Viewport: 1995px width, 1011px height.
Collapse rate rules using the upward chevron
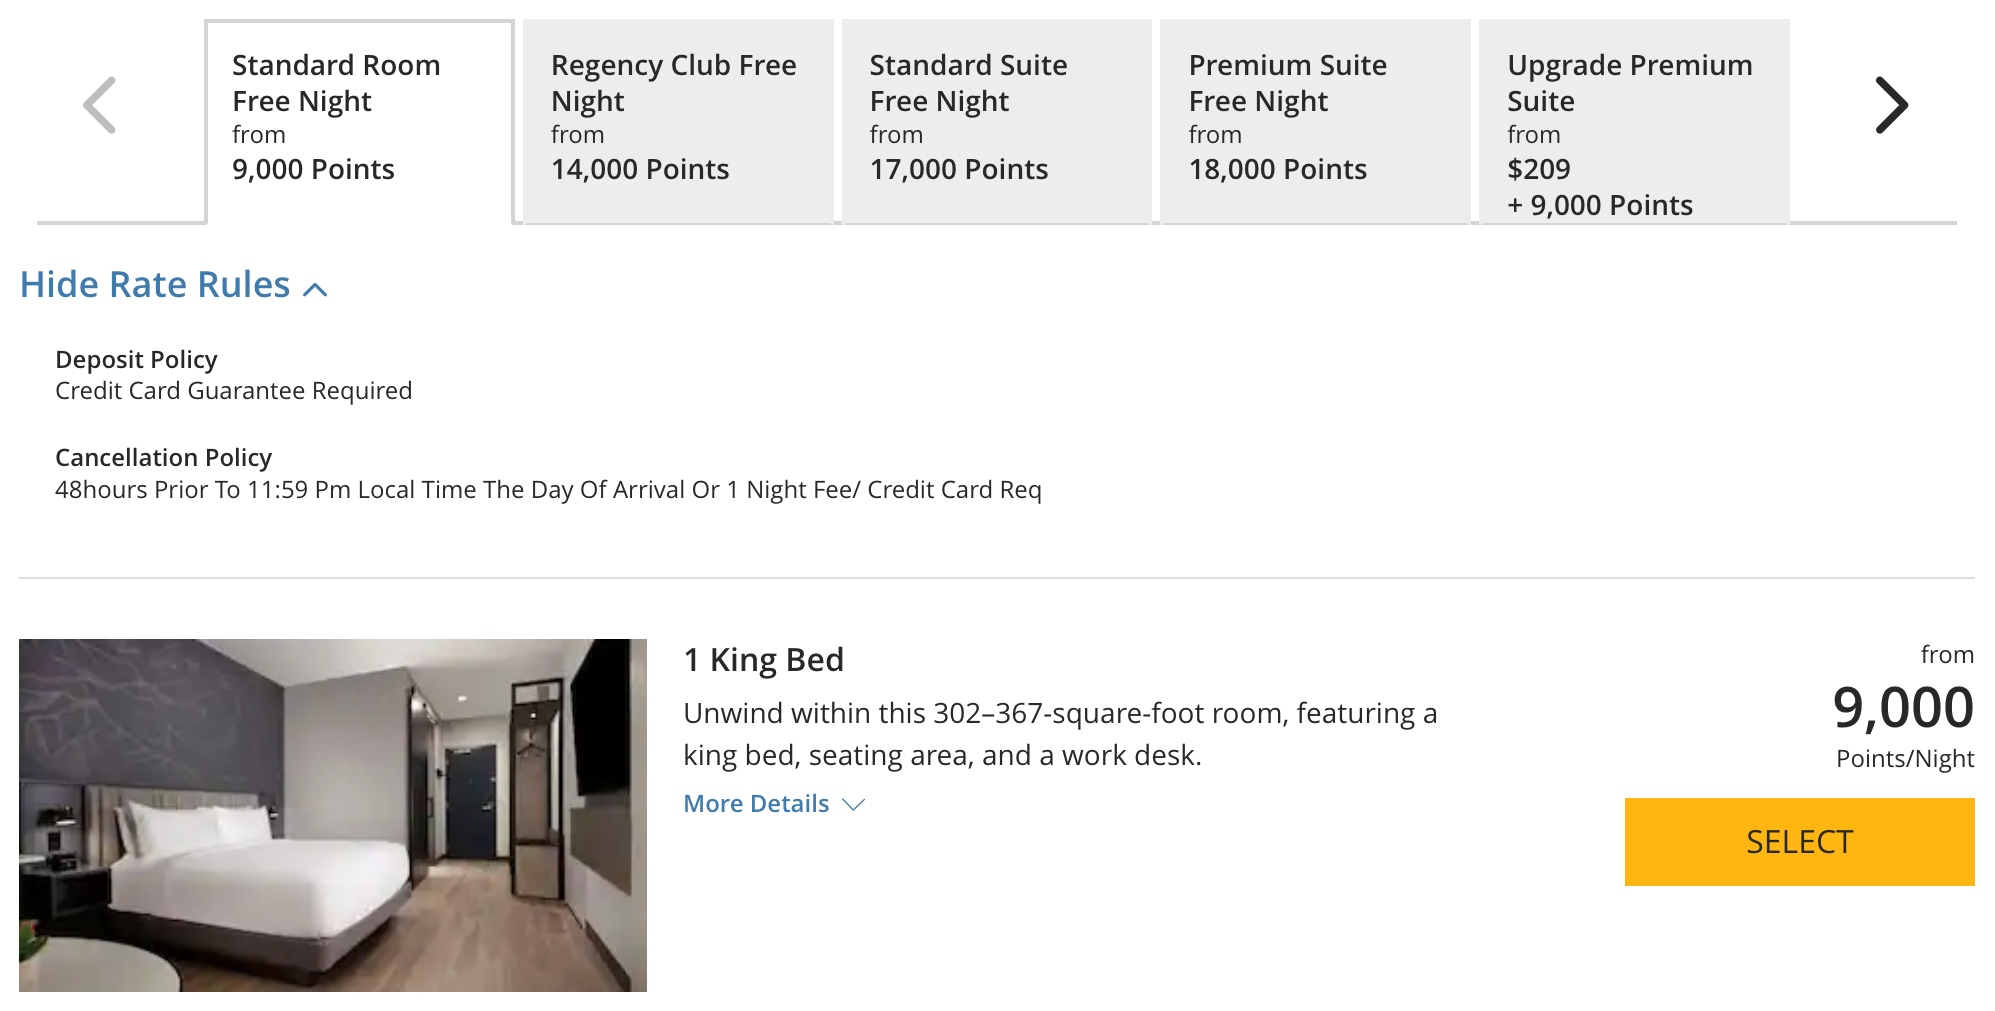click(316, 289)
